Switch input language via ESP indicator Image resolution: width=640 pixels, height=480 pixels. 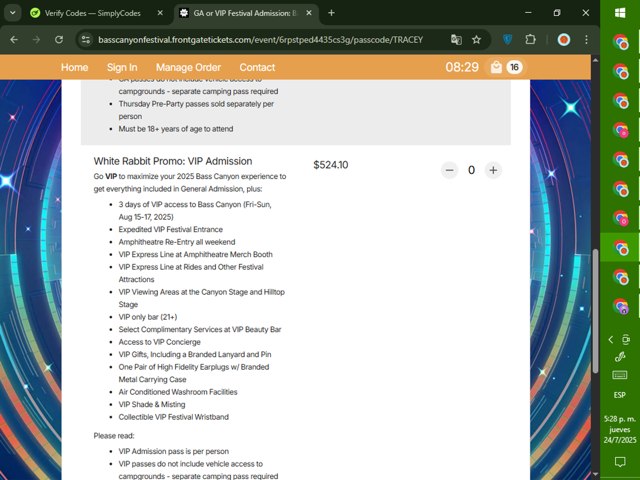pyautogui.click(x=620, y=395)
